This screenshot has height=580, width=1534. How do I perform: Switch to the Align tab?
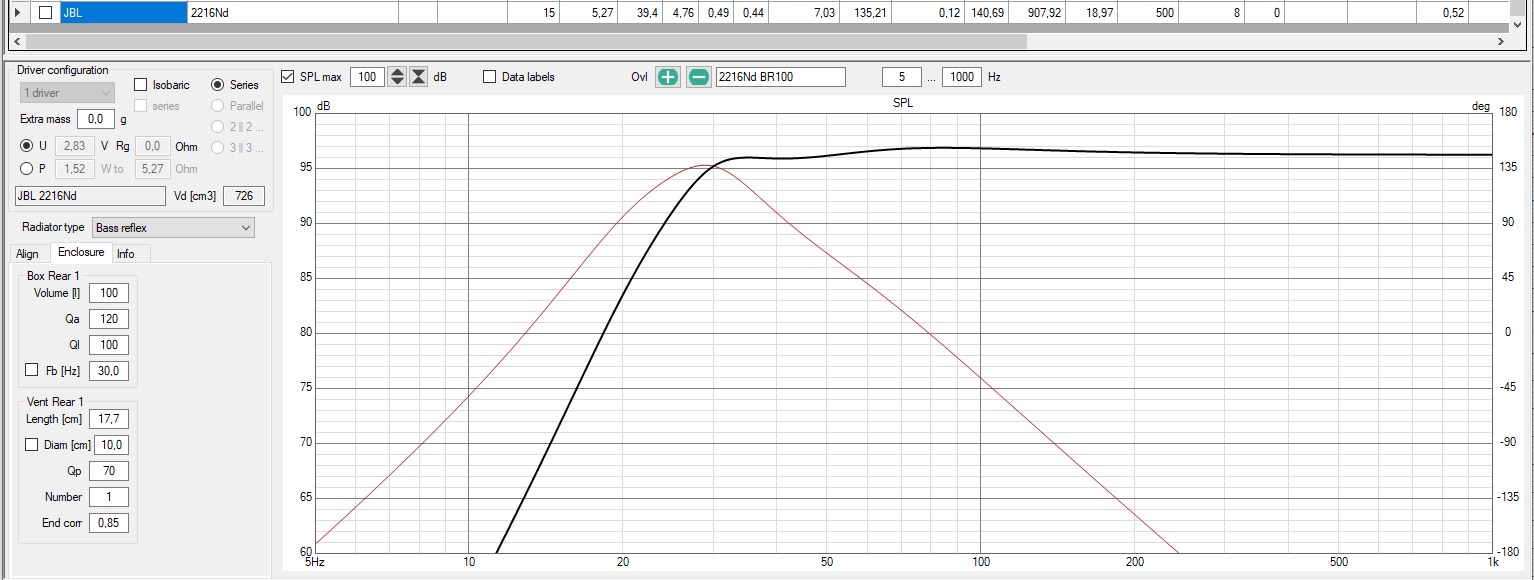click(x=27, y=254)
